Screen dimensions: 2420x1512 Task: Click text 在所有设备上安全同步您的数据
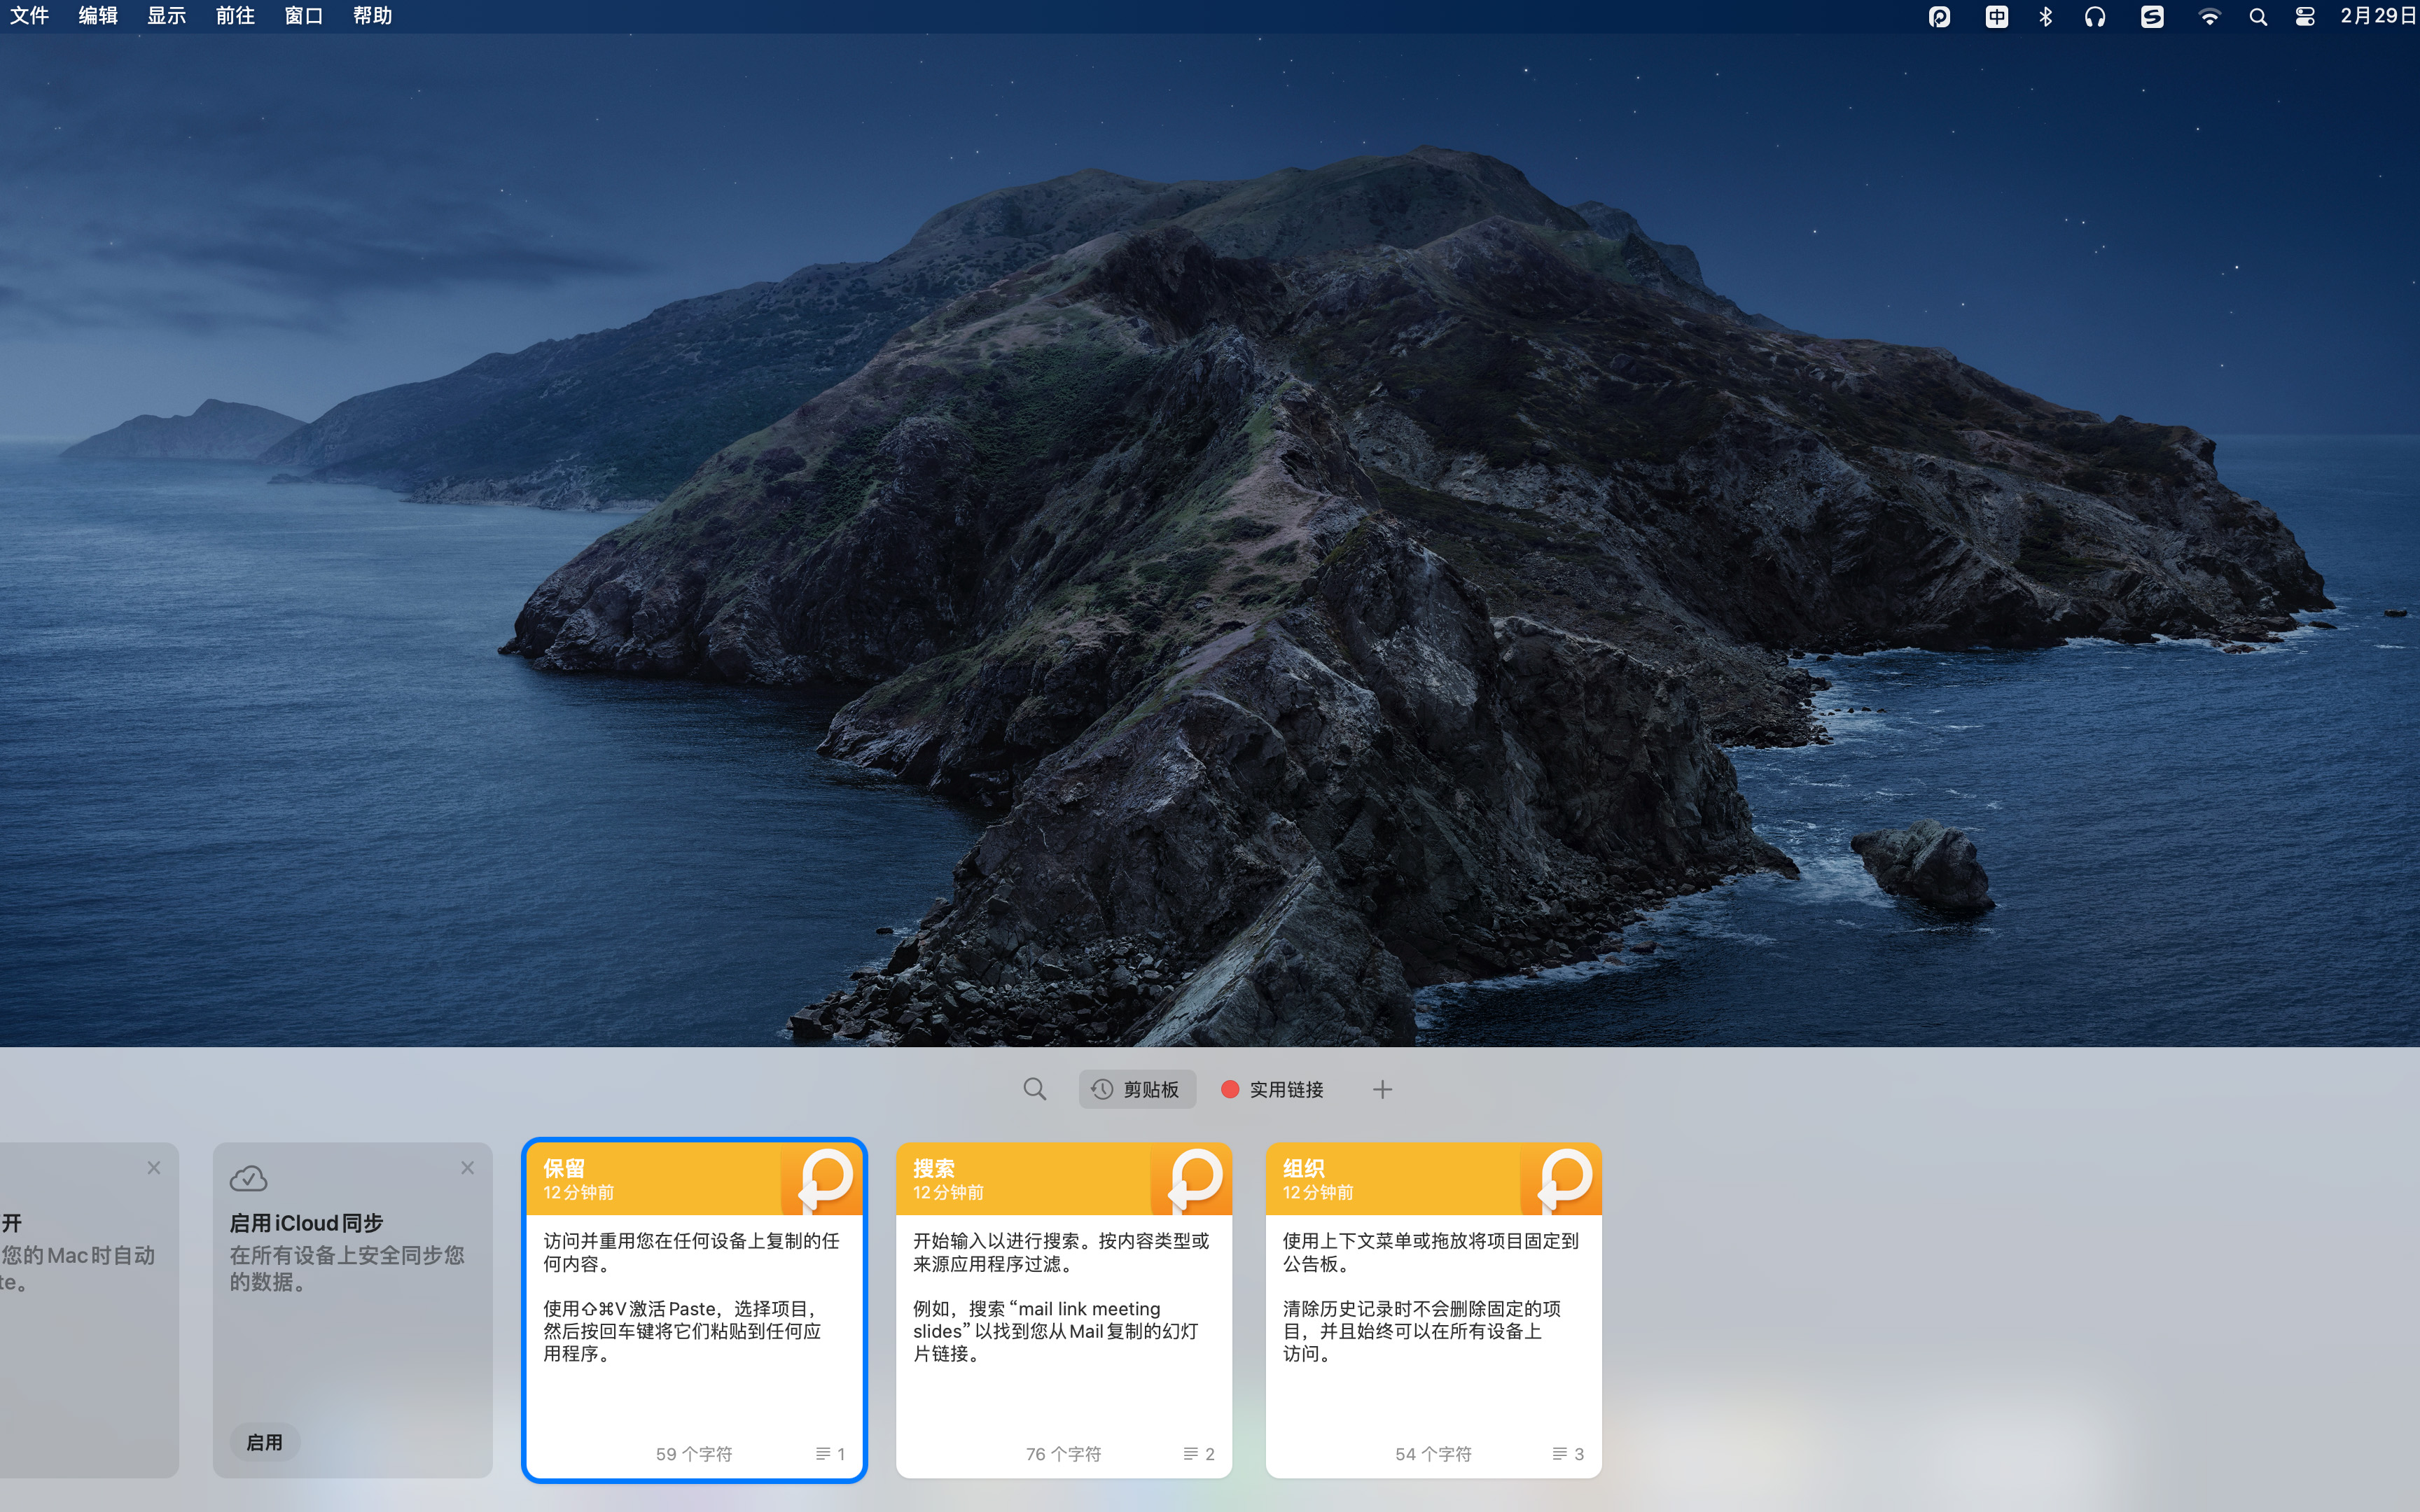pyautogui.click(x=347, y=1268)
